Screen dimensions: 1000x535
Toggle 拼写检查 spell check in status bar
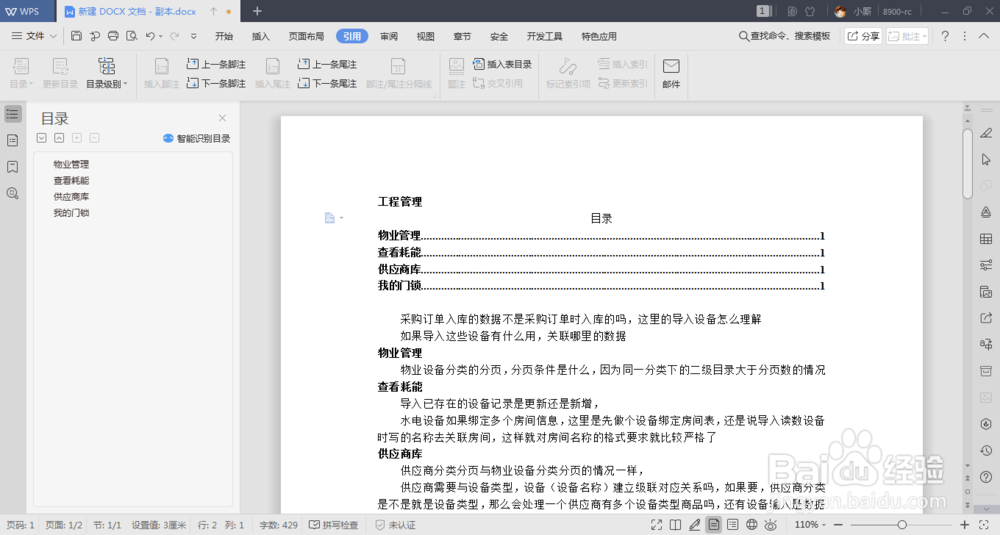334,525
